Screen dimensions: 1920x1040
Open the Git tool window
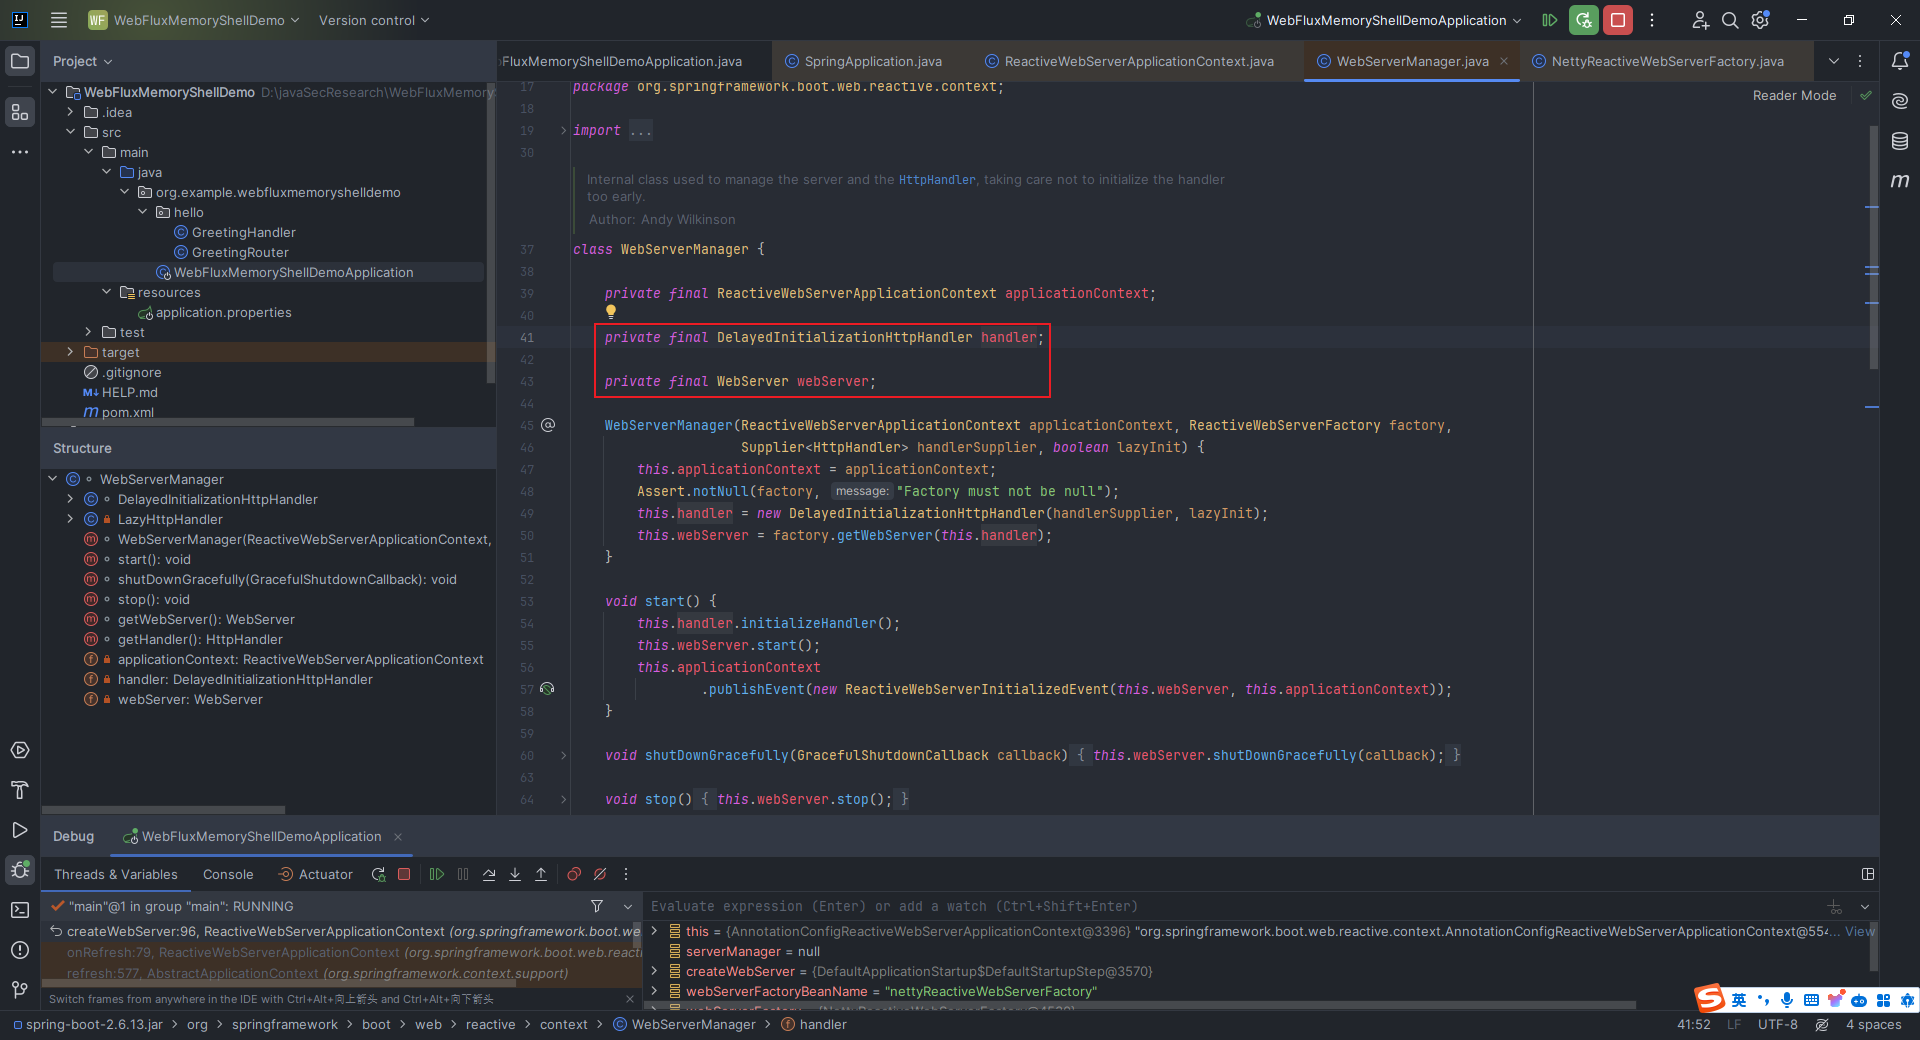20,990
